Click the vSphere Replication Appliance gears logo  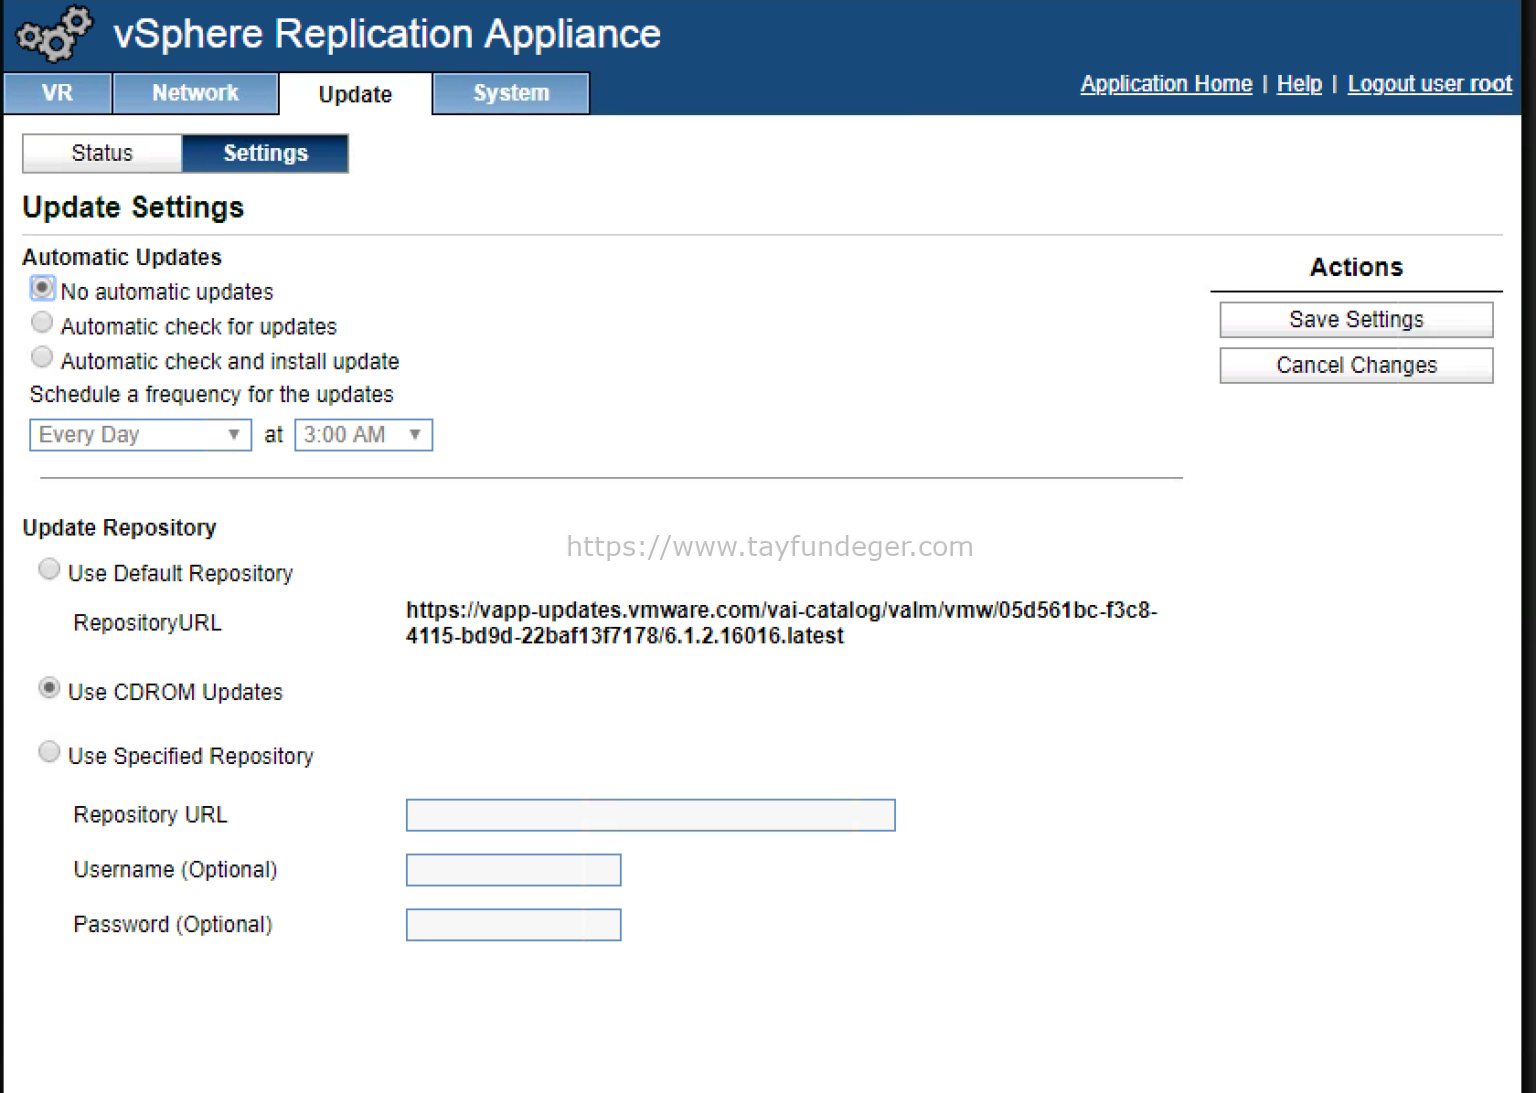tap(54, 34)
